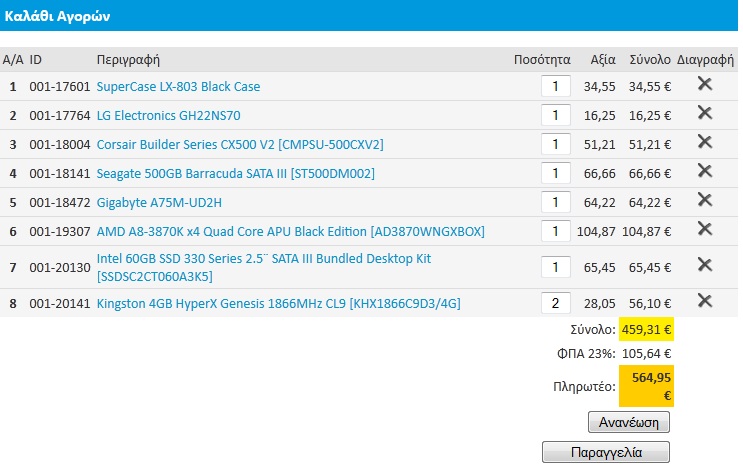Remove Seagate 500GB Barracuda with X icon

click(705, 171)
